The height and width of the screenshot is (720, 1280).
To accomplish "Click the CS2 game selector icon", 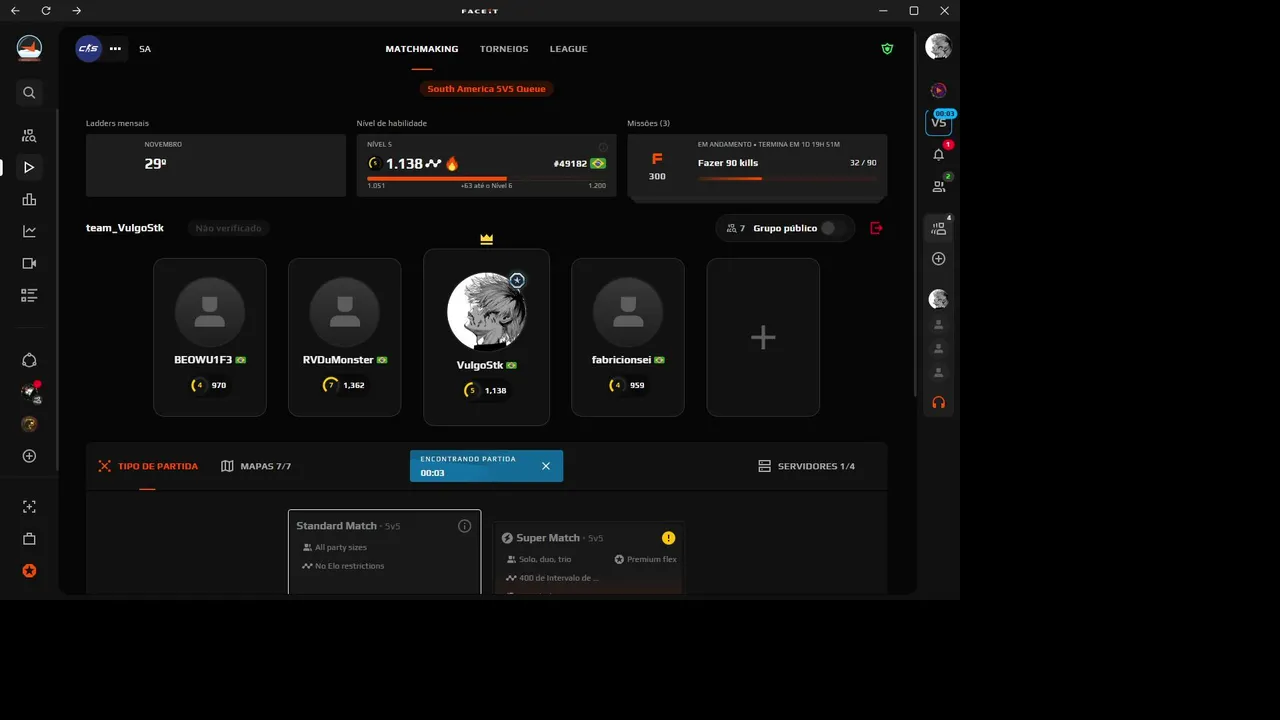I will pos(89,48).
